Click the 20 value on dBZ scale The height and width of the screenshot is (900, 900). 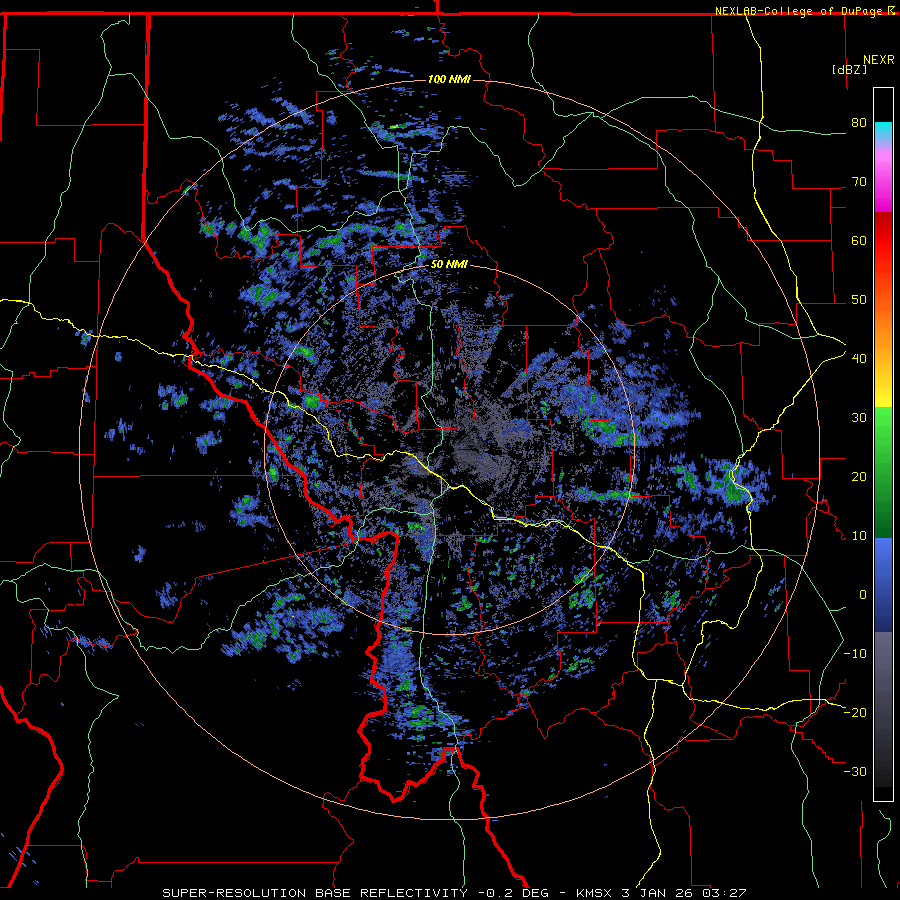(859, 476)
